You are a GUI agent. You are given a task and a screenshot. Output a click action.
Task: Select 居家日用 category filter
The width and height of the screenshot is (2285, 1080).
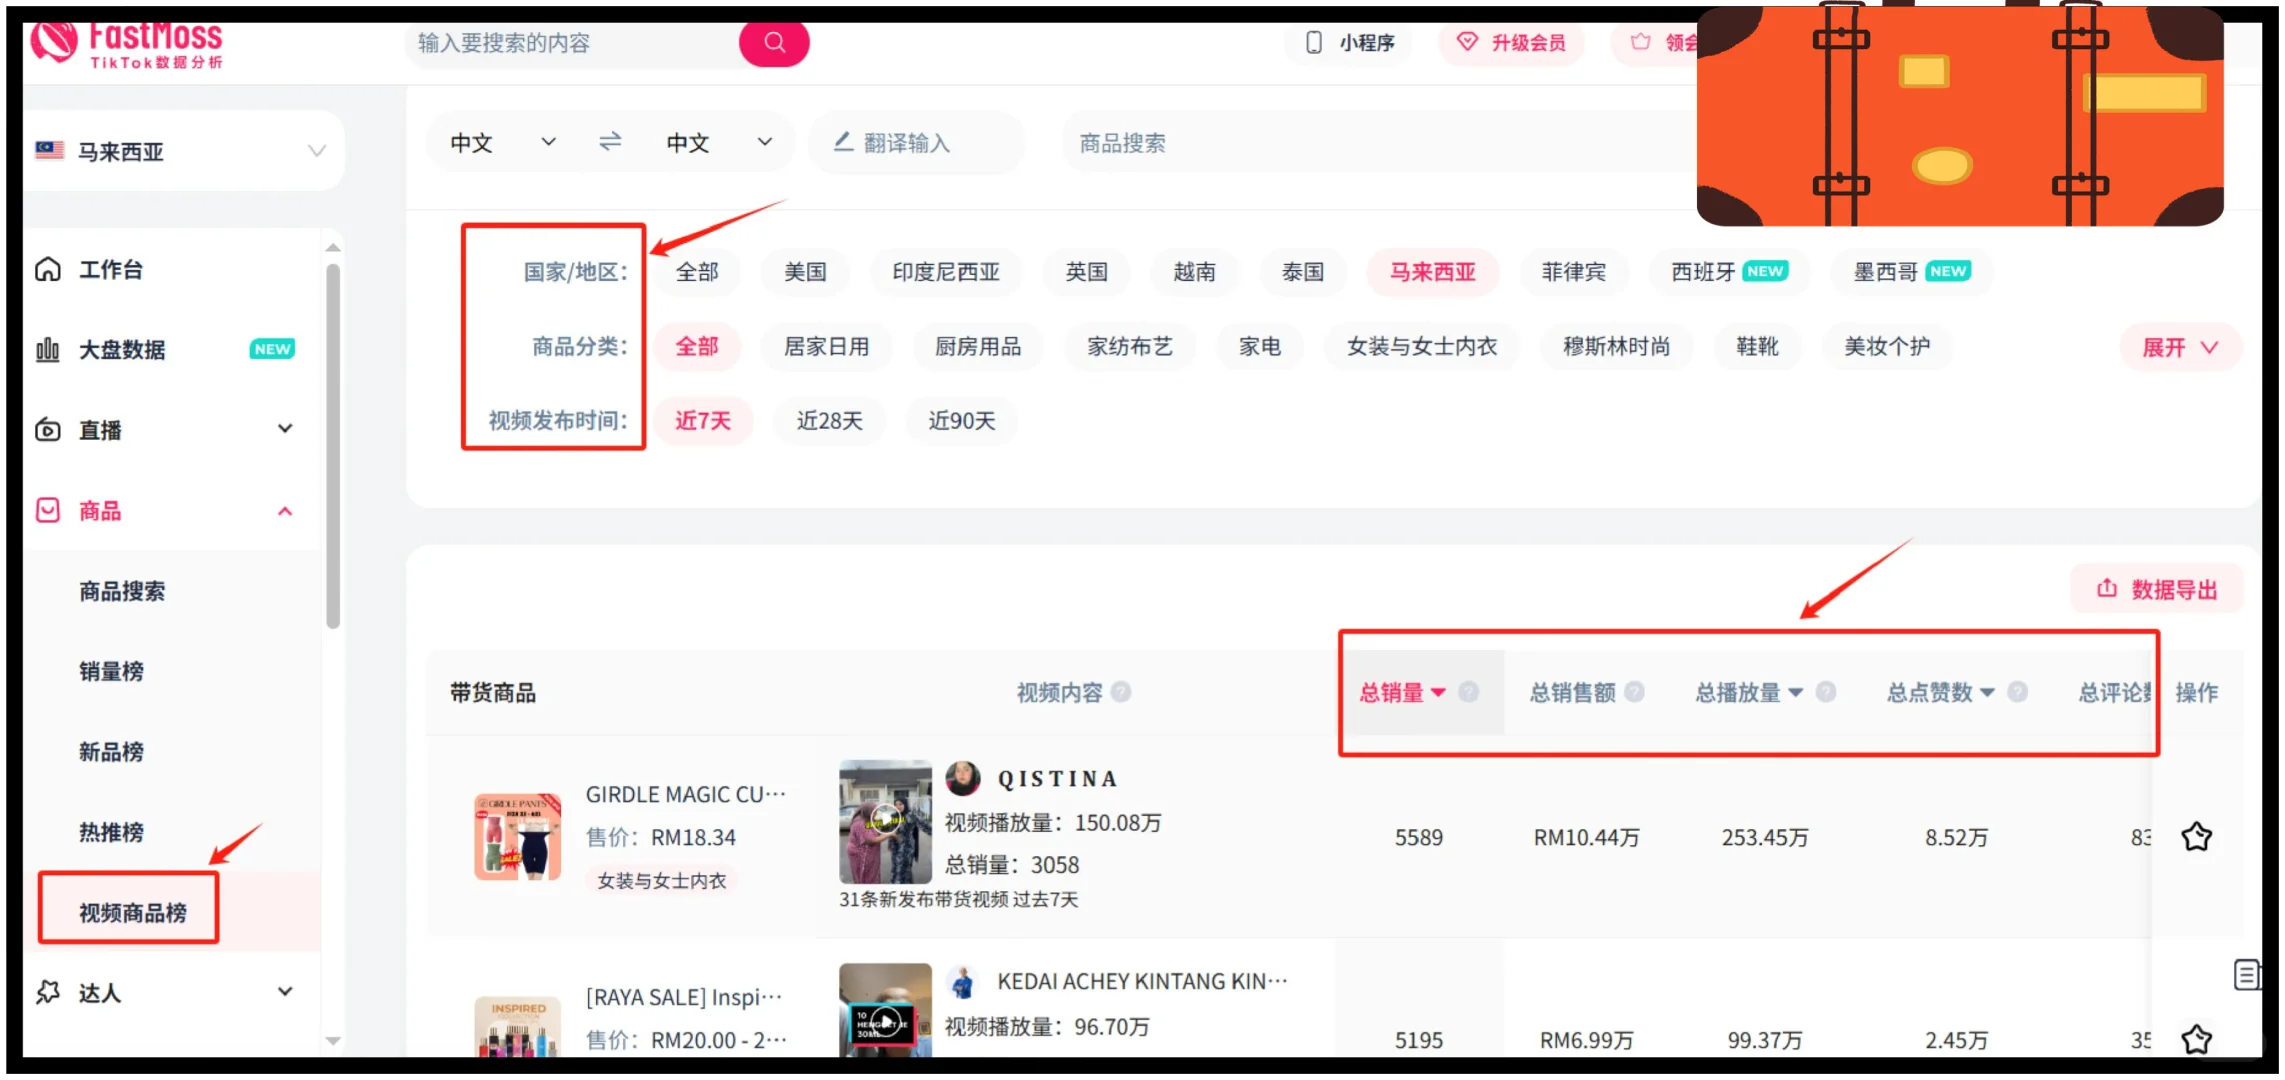pos(826,347)
